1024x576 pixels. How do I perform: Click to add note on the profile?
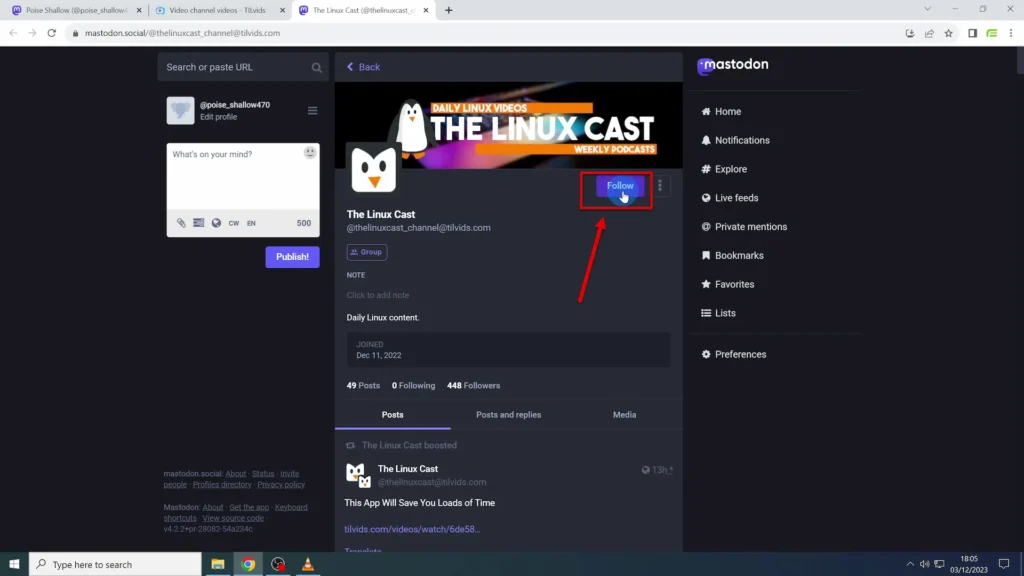377,295
